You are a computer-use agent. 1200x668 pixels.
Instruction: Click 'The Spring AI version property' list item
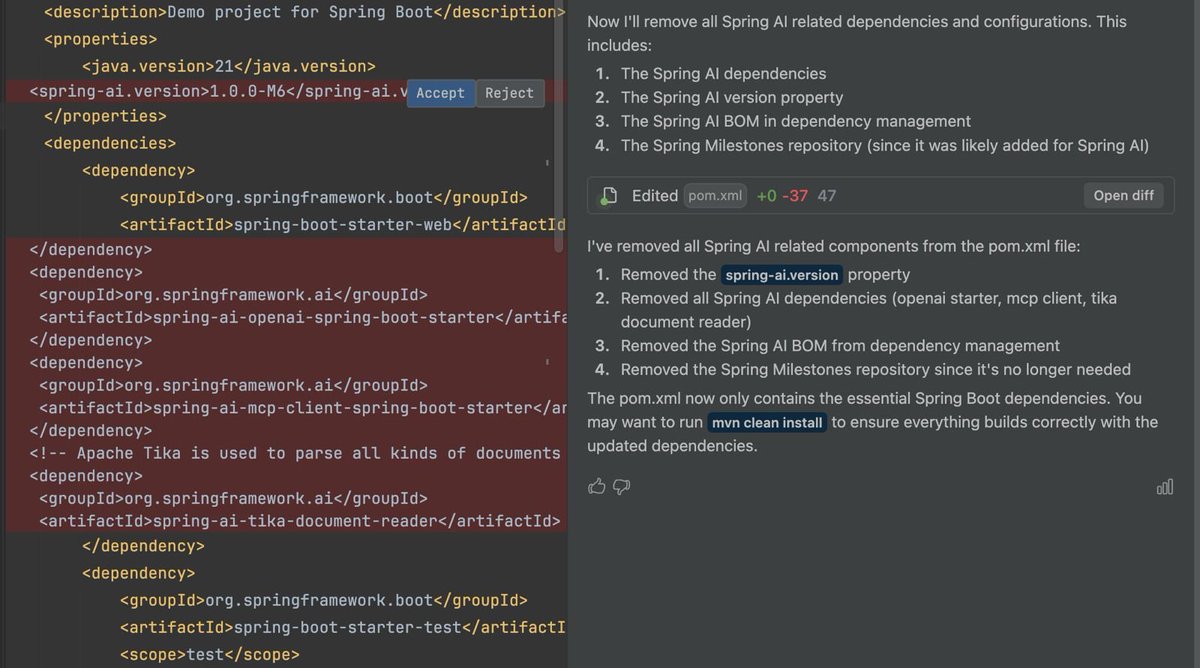coord(732,97)
